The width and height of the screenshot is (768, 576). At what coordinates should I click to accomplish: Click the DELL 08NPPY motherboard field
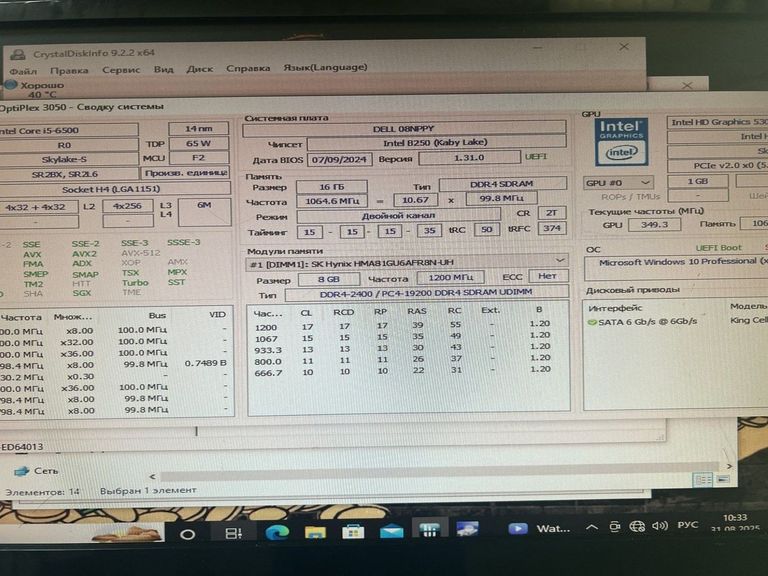(404, 129)
